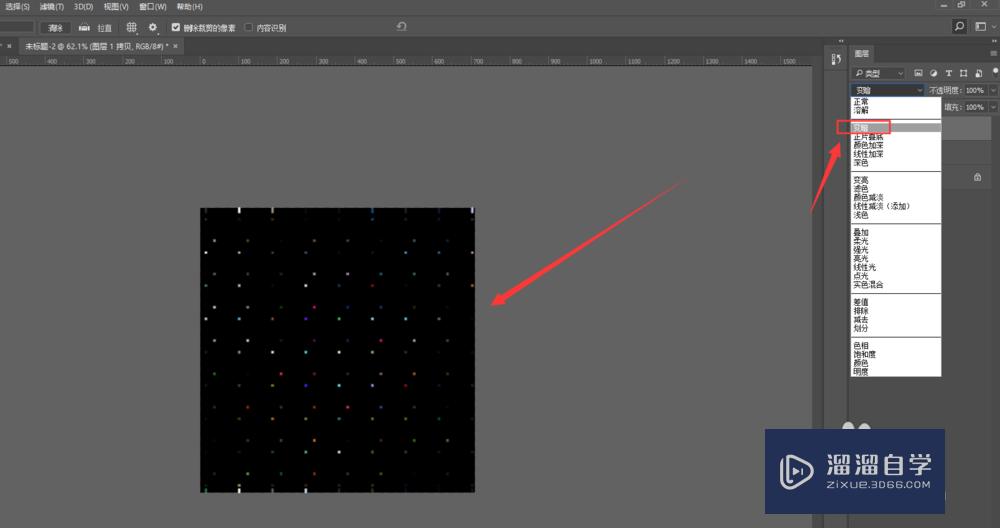
Task: Open the crop overlay grid options
Action: [x=131, y=27]
